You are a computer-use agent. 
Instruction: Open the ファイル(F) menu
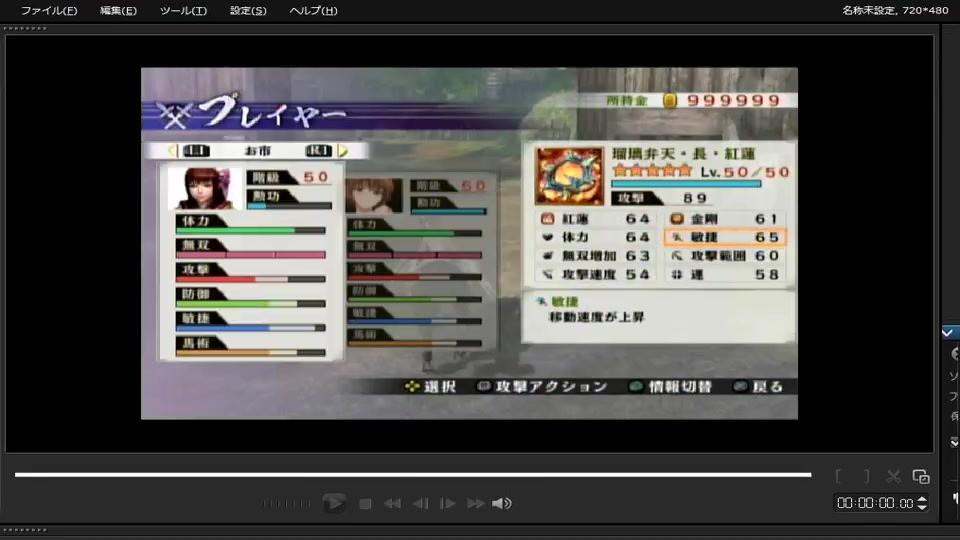pyautogui.click(x=49, y=10)
